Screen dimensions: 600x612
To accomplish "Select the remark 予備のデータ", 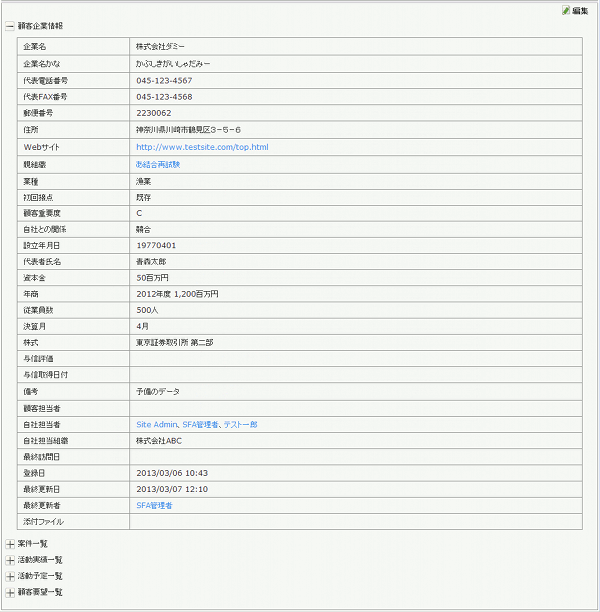I will [158, 391].
